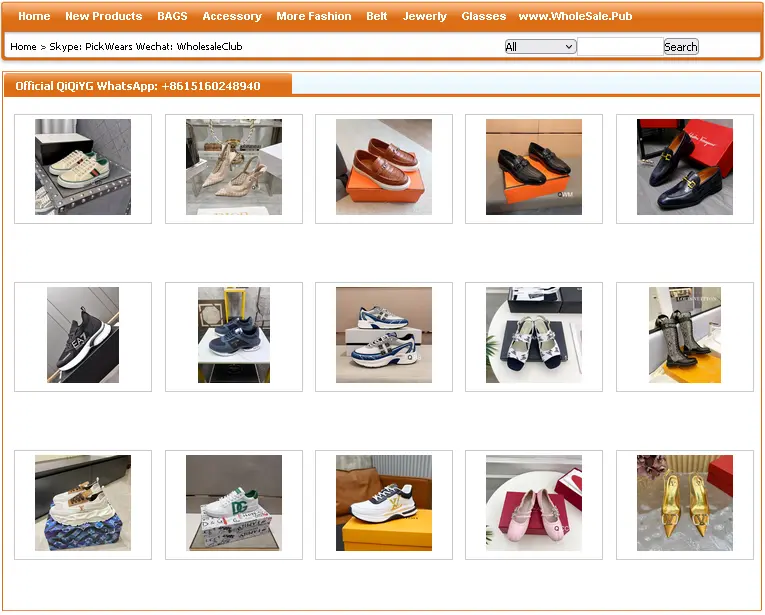This screenshot has width=765, height=615.
Task: Go to New Products menu
Action: coord(103,16)
